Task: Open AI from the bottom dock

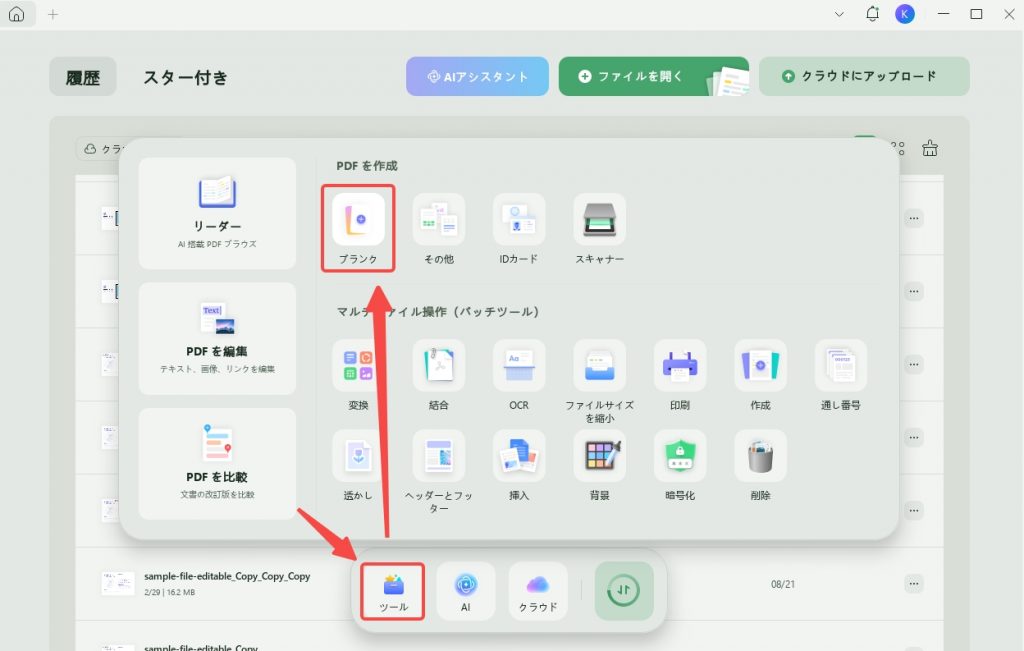Action: (466, 591)
